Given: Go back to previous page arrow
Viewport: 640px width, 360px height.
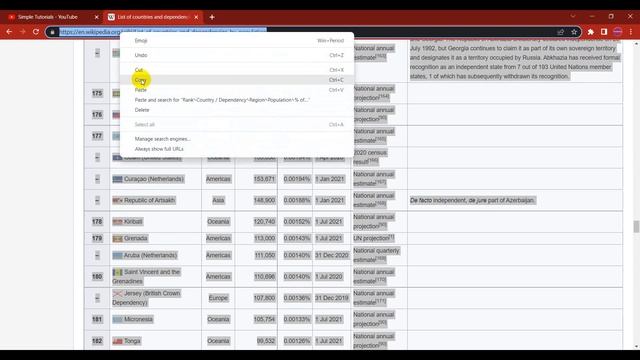Looking at the screenshot, I should coord(9,32).
